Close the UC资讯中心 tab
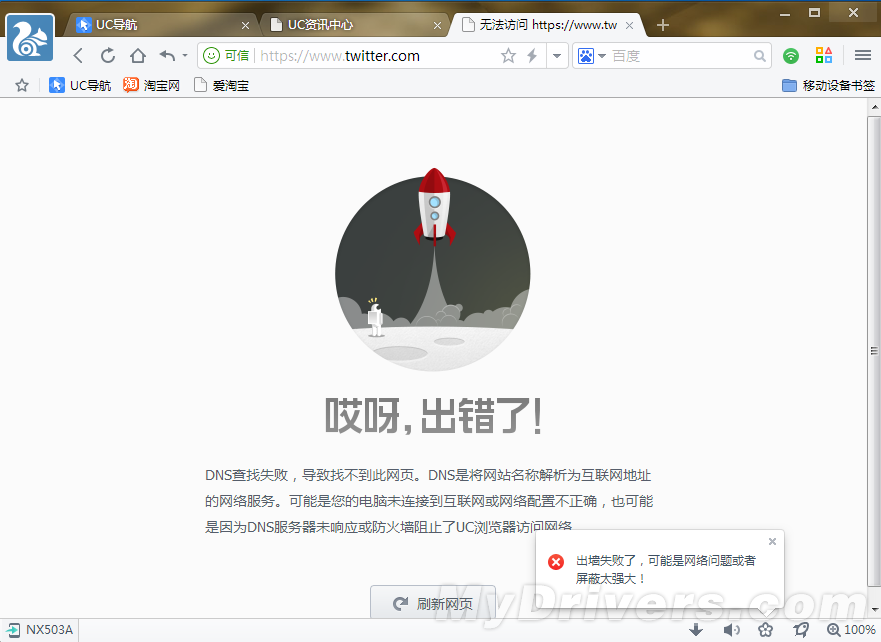881x642 pixels. 438,25
